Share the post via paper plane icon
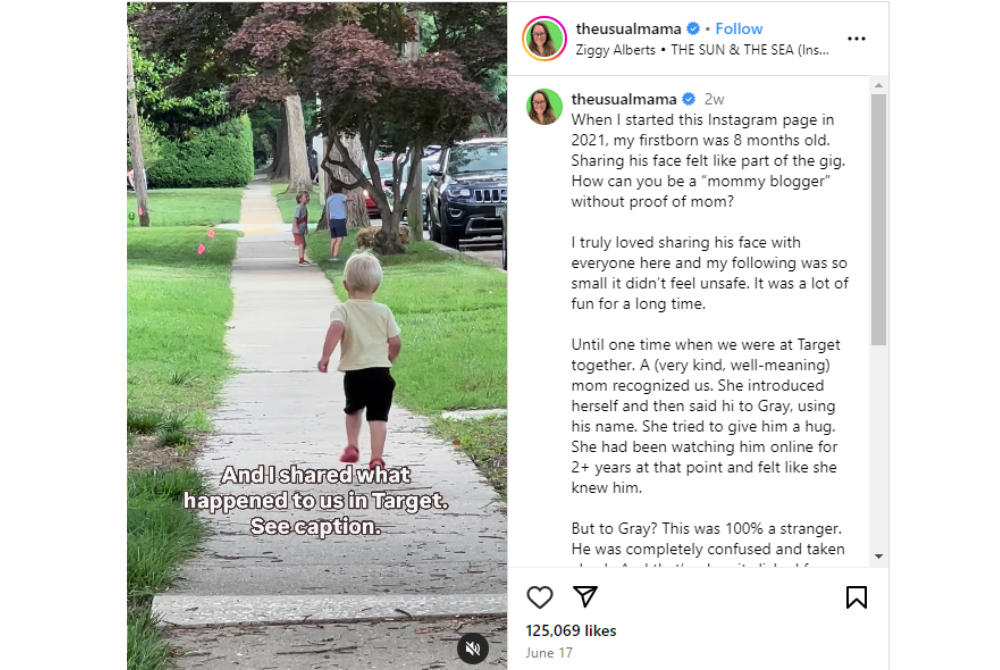 (585, 597)
